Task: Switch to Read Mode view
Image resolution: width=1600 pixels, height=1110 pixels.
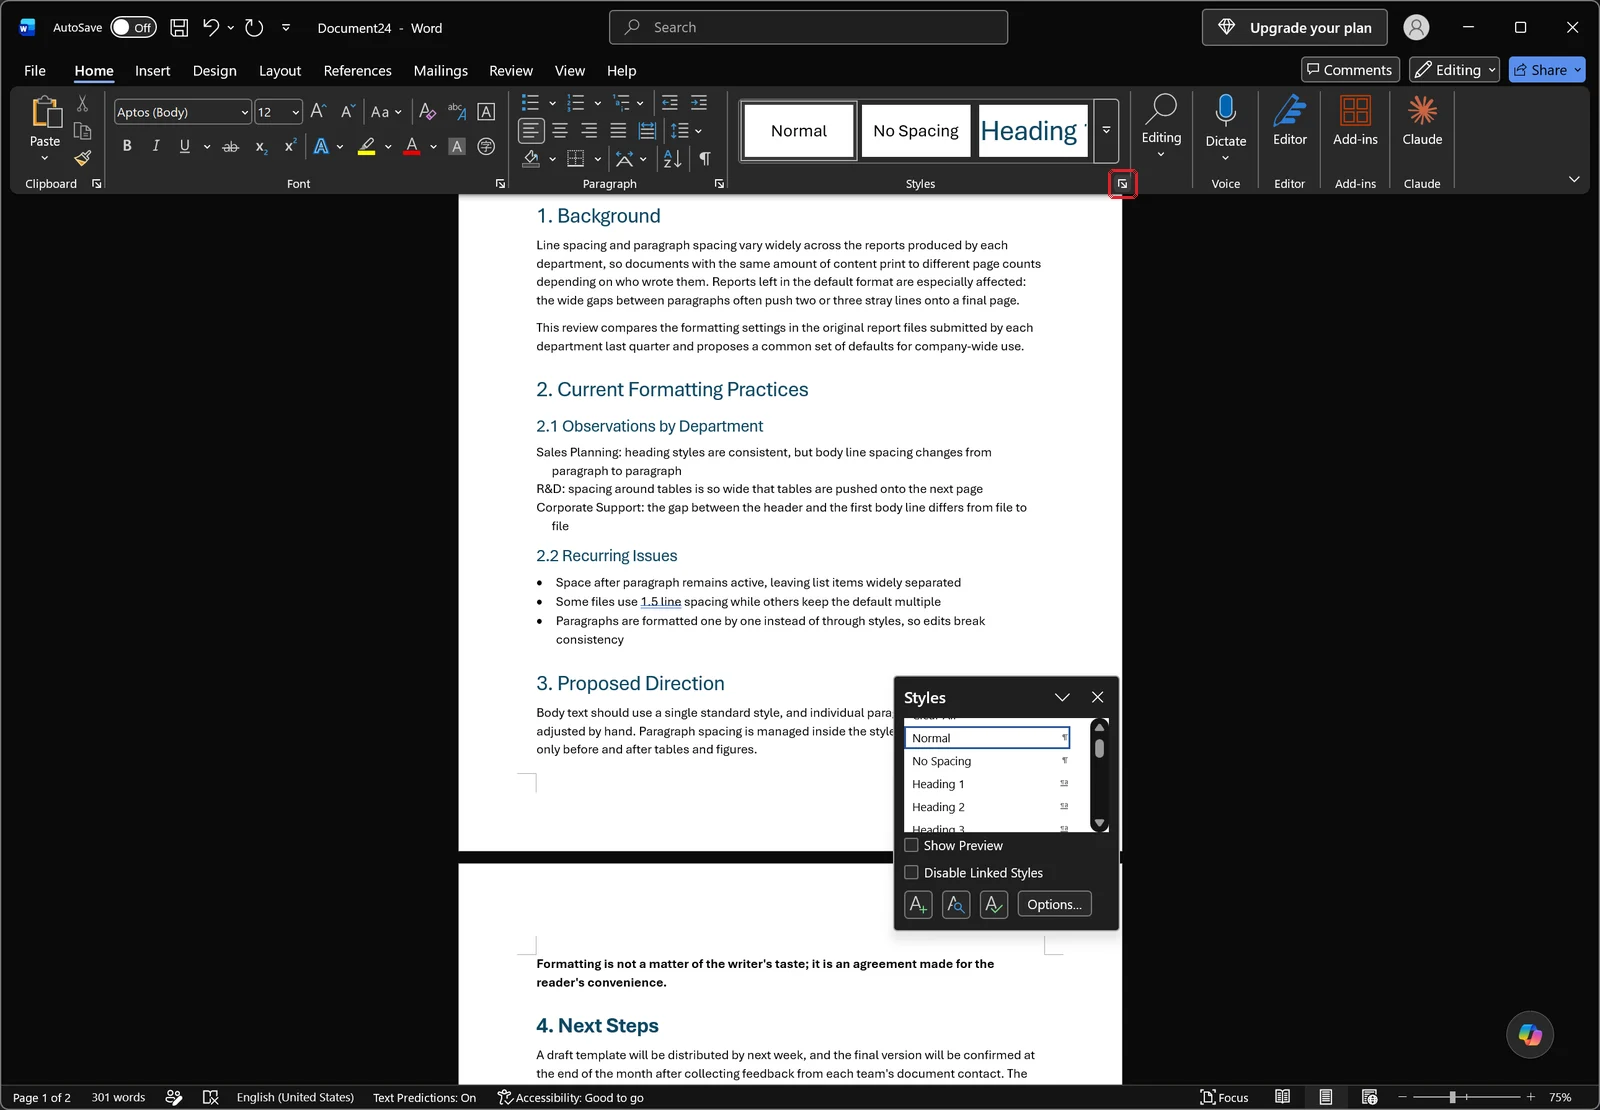Action: (1282, 1097)
